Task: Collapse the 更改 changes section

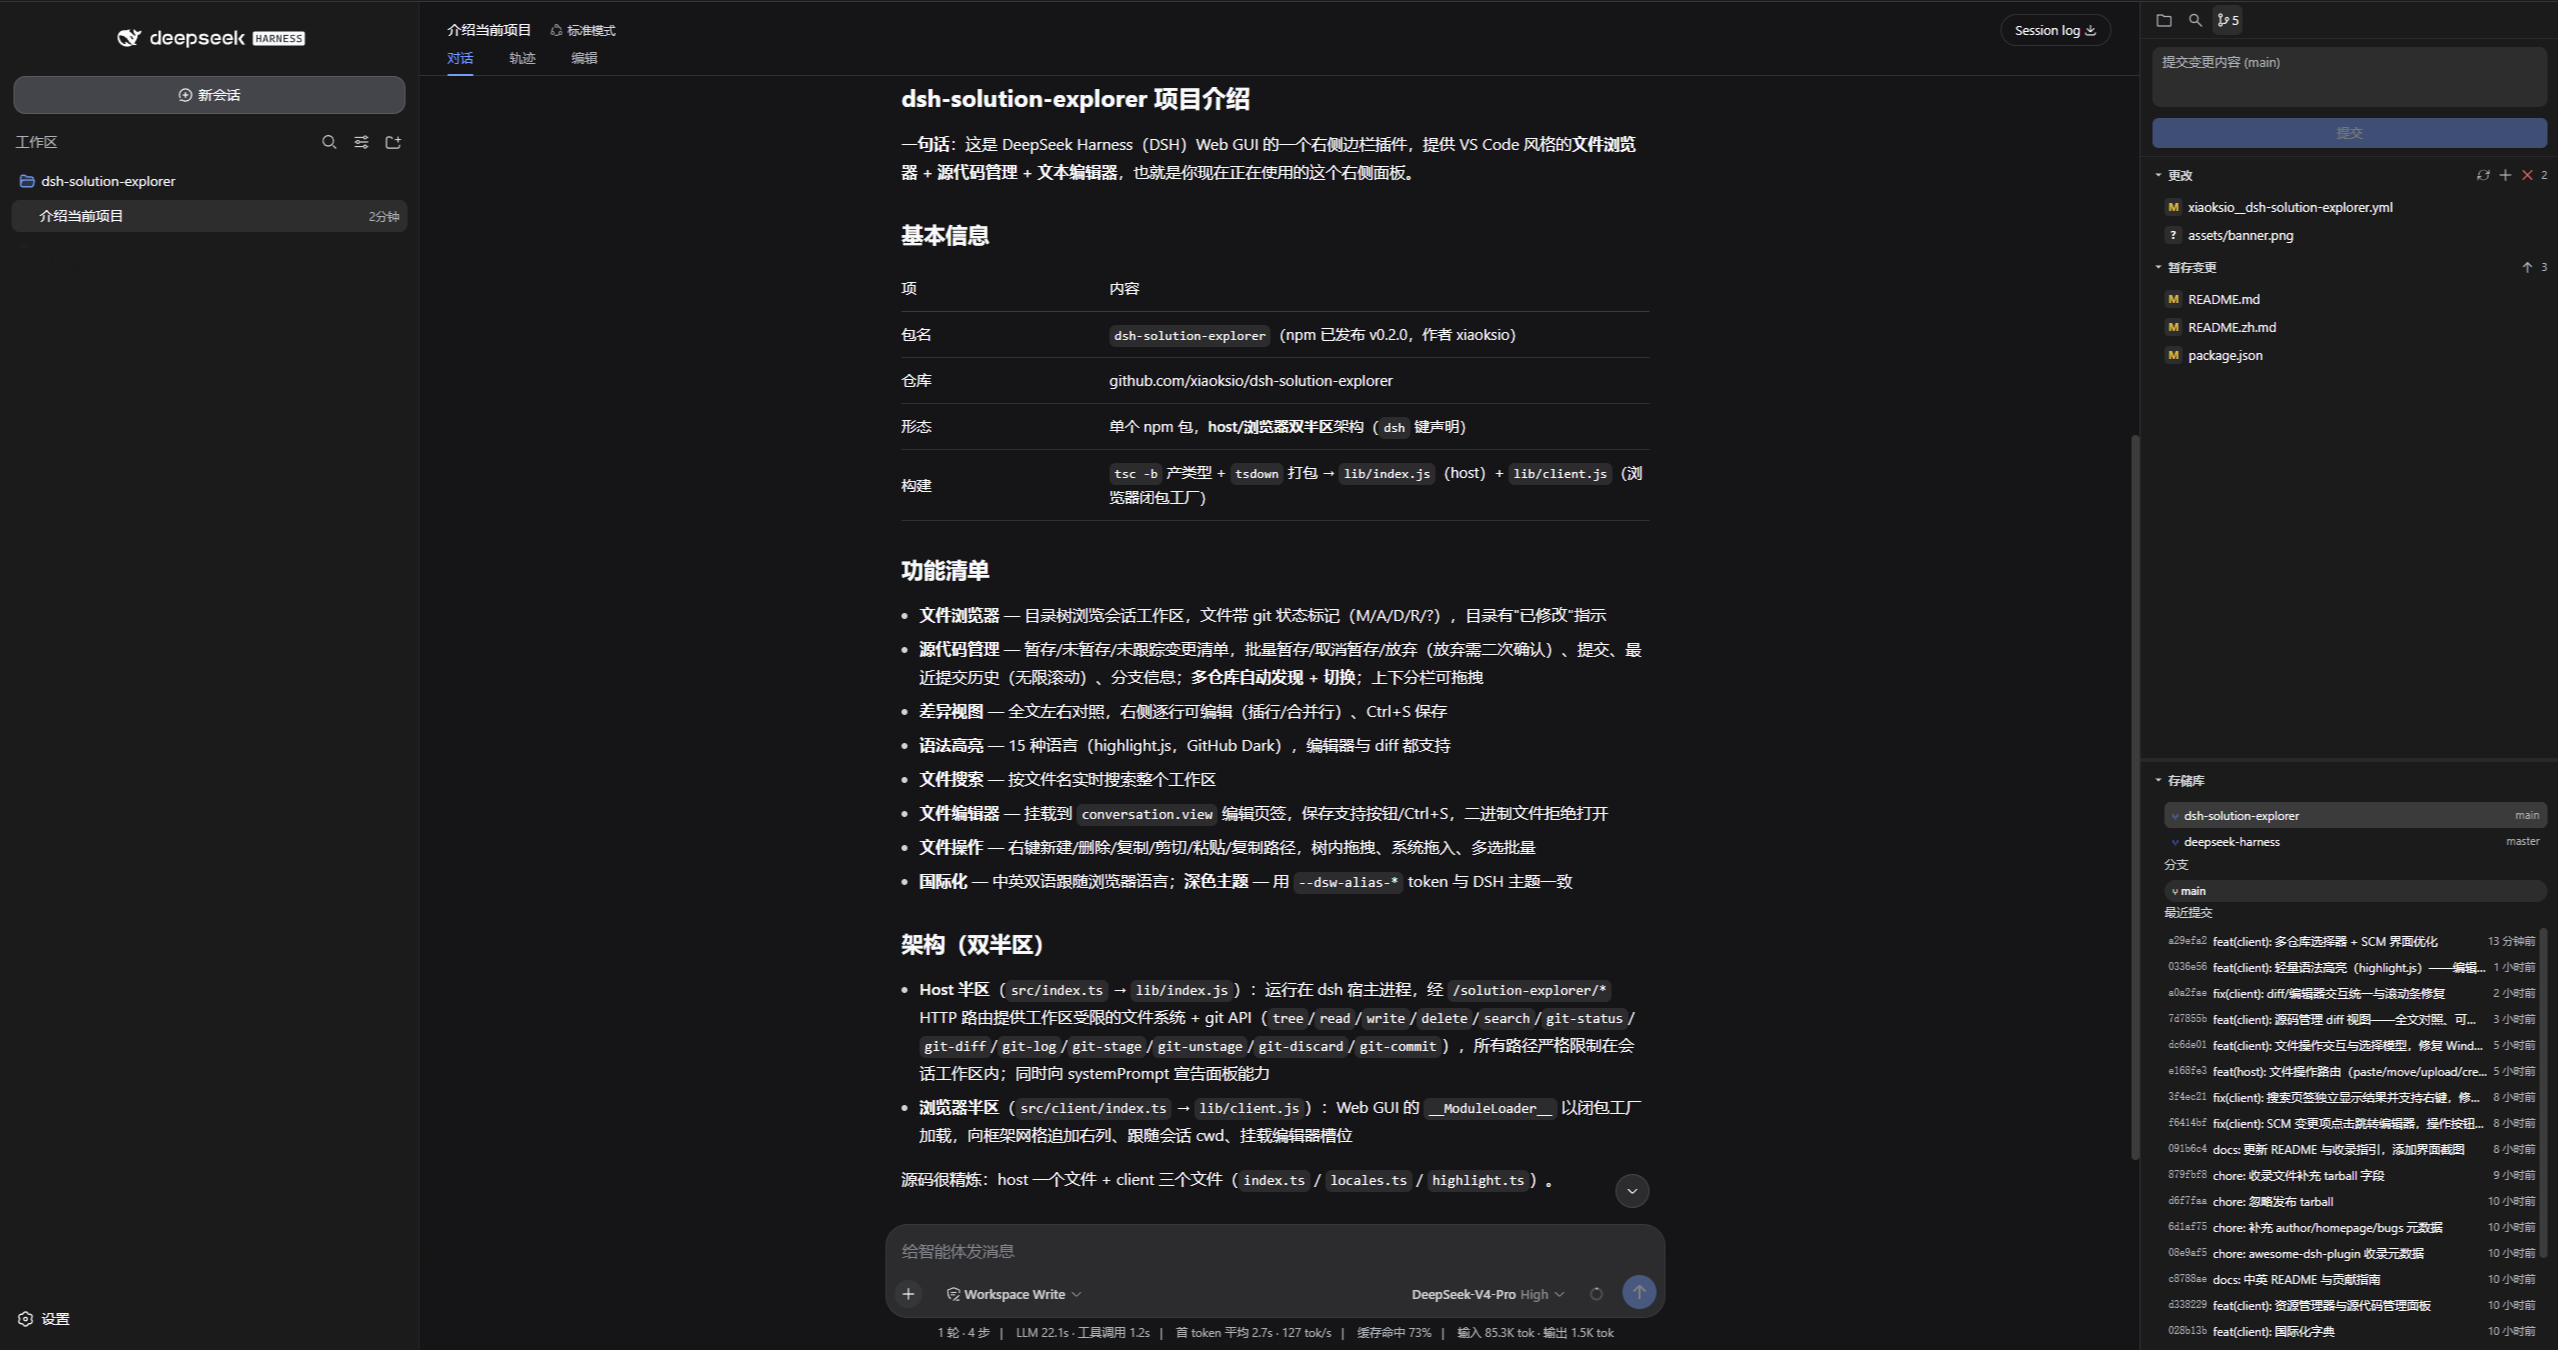Action: tap(2174, 175)
